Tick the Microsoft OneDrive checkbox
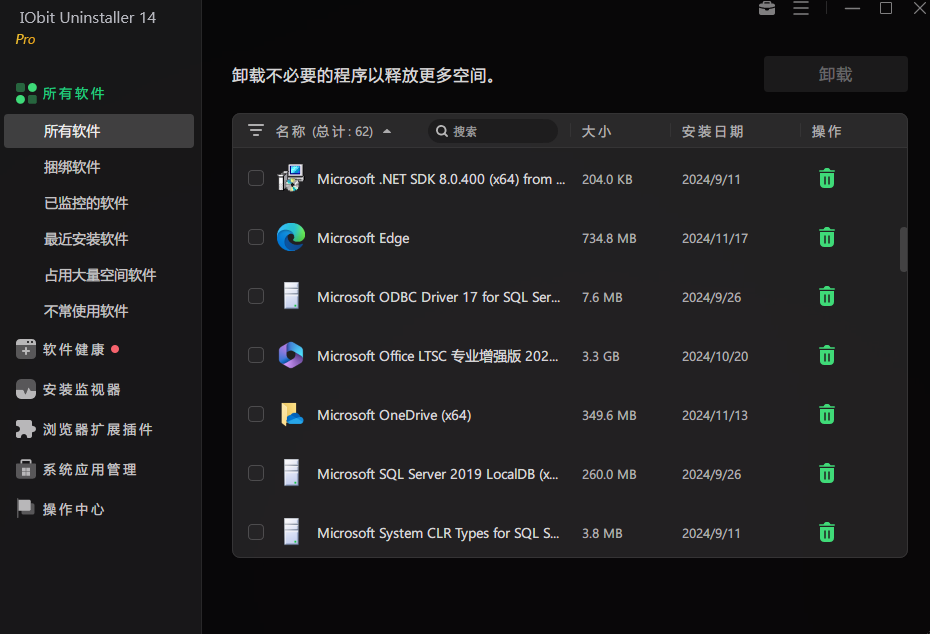Image resolution: width=930 pixels, height=634 pixels. point(256,414)
